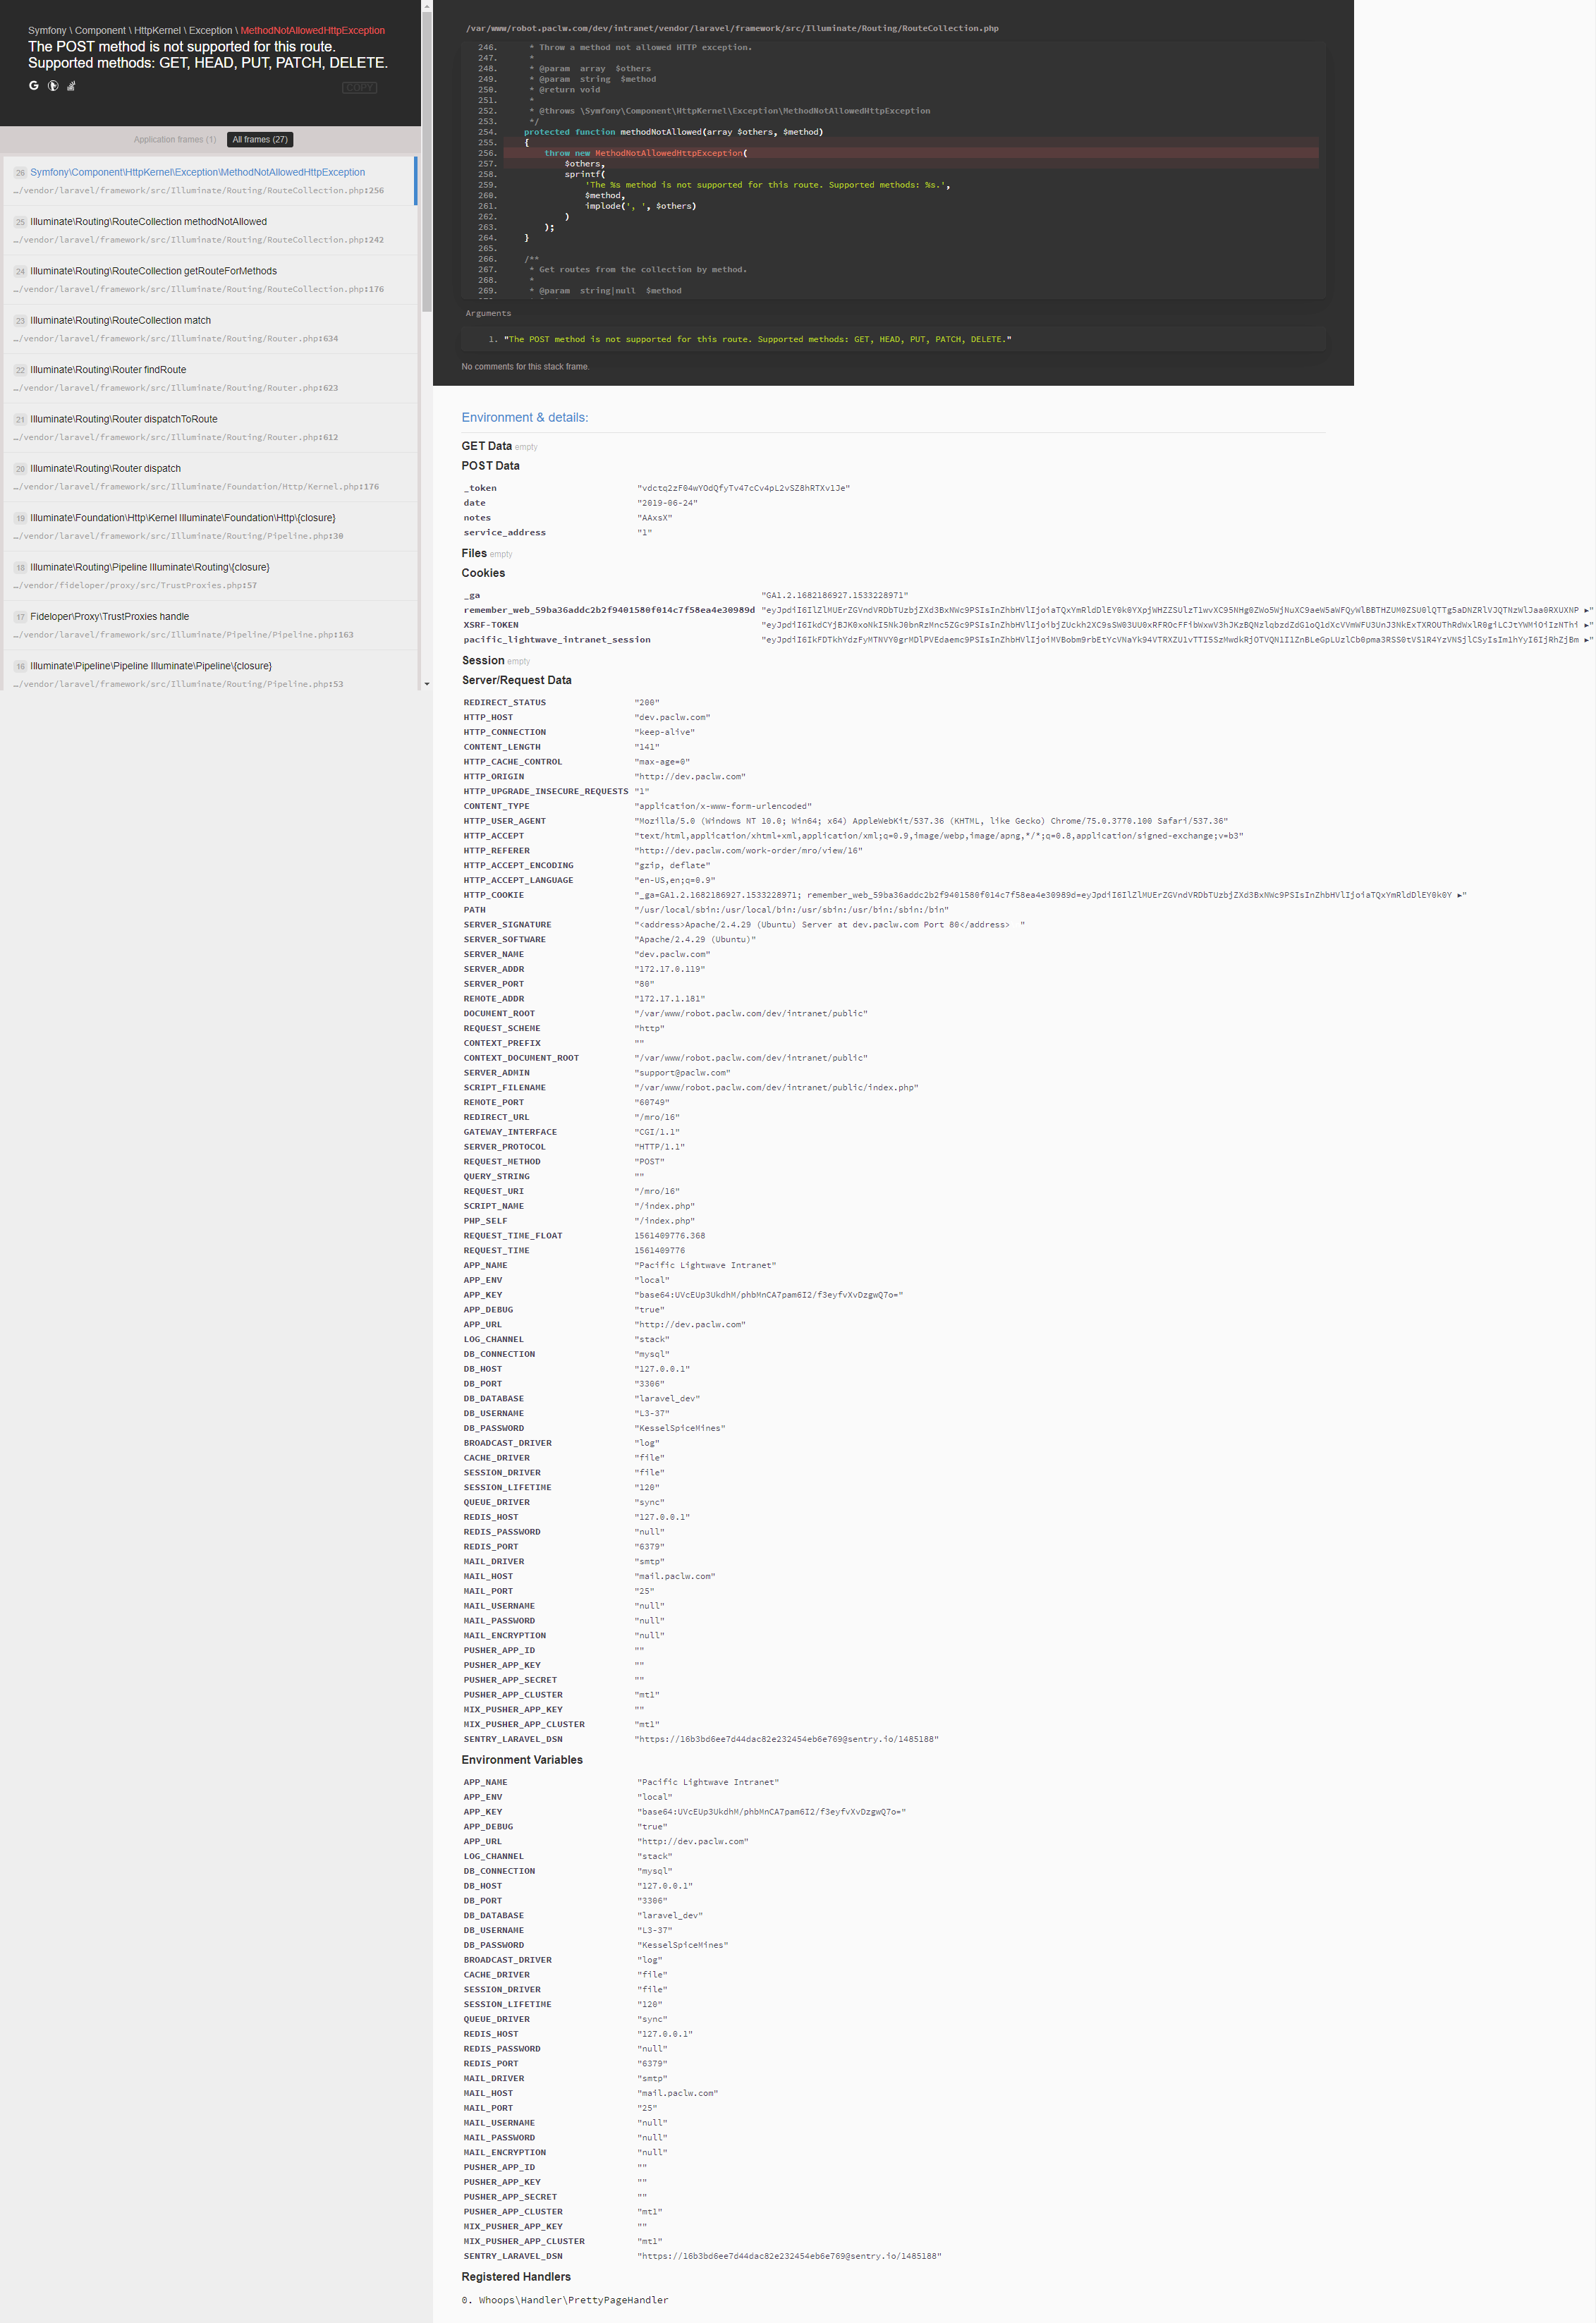
Task: Click the service_address key in POST Data
Action: click(x=504, y=533)
